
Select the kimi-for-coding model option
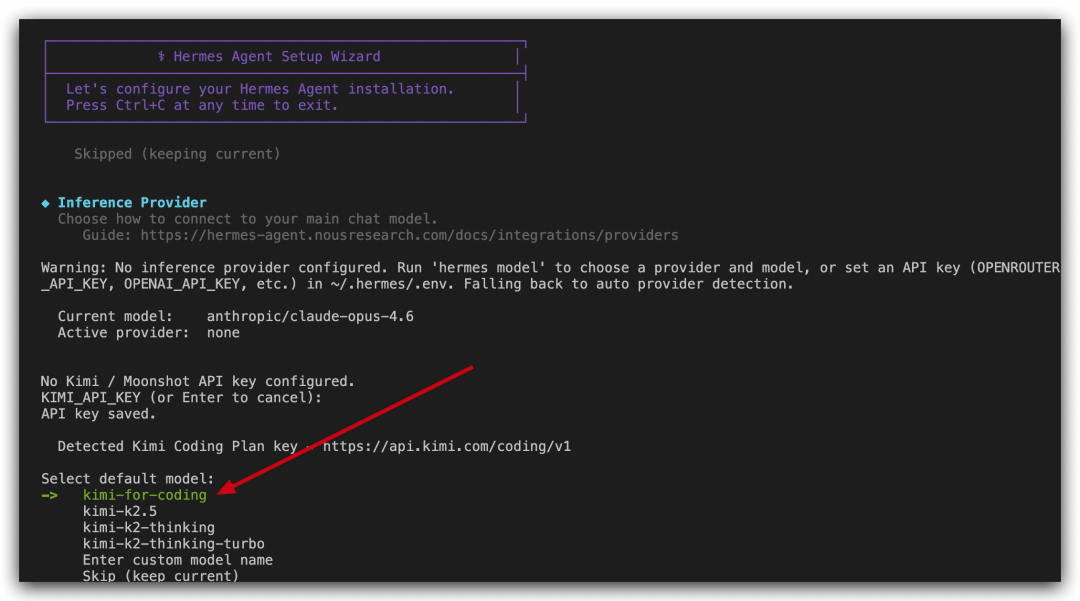(145, 495)
